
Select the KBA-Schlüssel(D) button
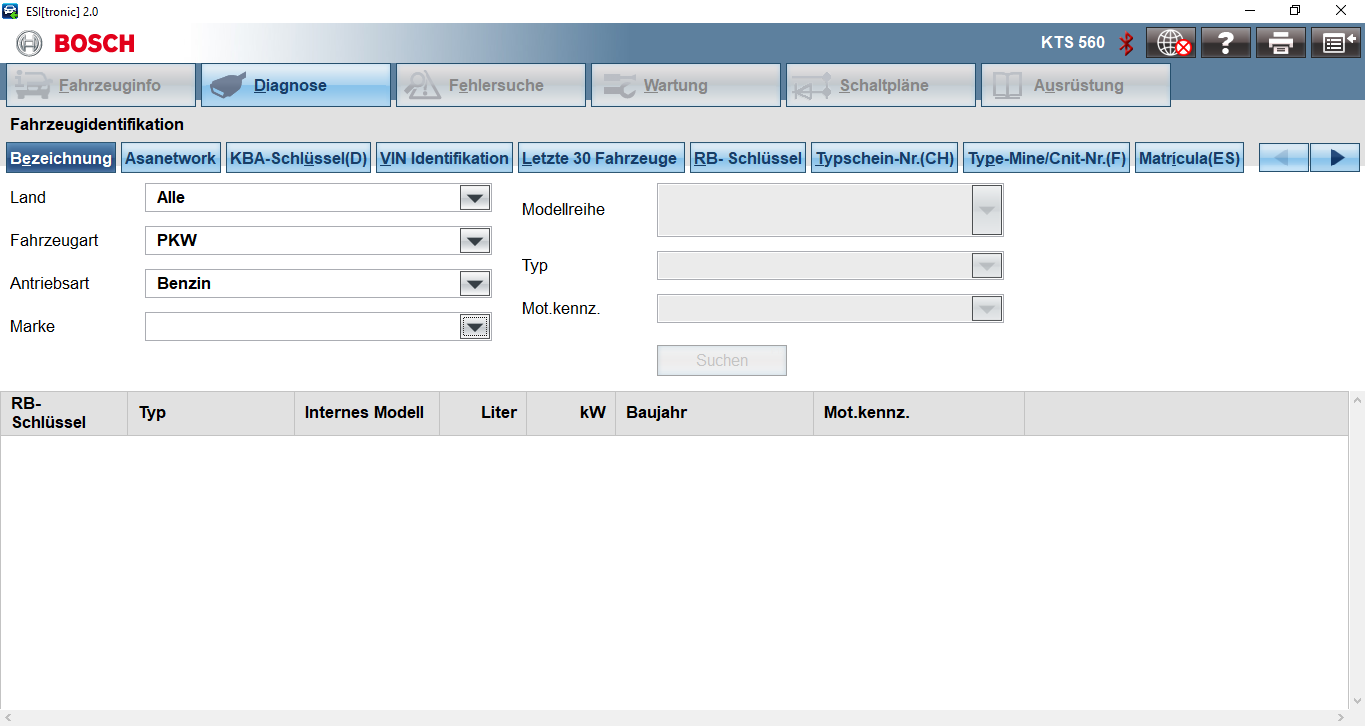(299, 158)
